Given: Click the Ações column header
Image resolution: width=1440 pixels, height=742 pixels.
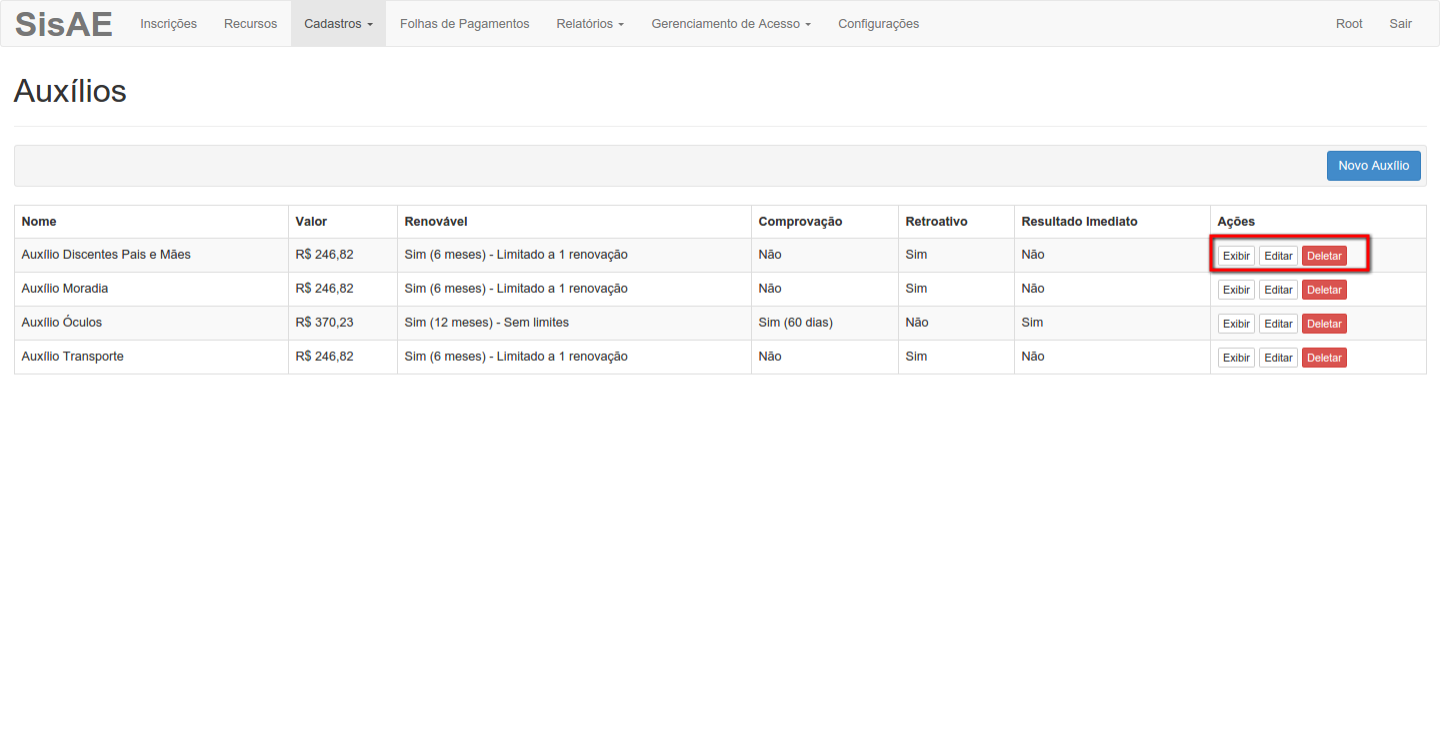Looking at the screenshot, I should [1318, 222].
